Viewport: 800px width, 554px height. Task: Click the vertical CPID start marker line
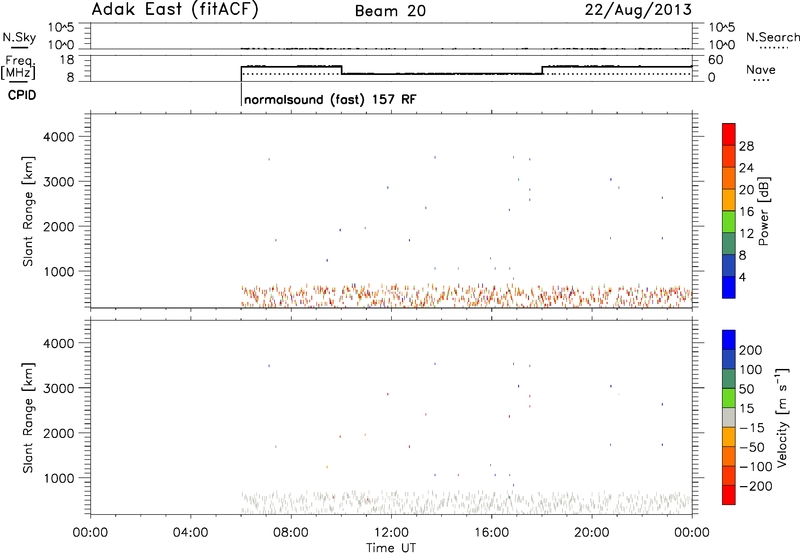click(x=241, y=93)
